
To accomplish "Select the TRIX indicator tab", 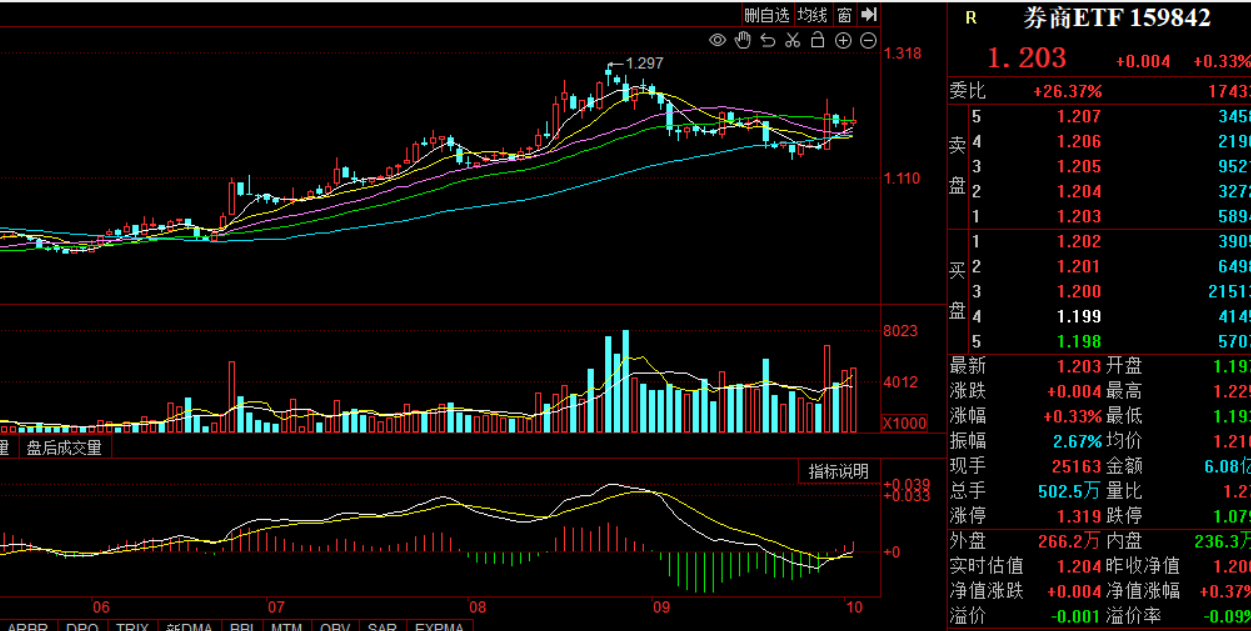I will 132,627.
